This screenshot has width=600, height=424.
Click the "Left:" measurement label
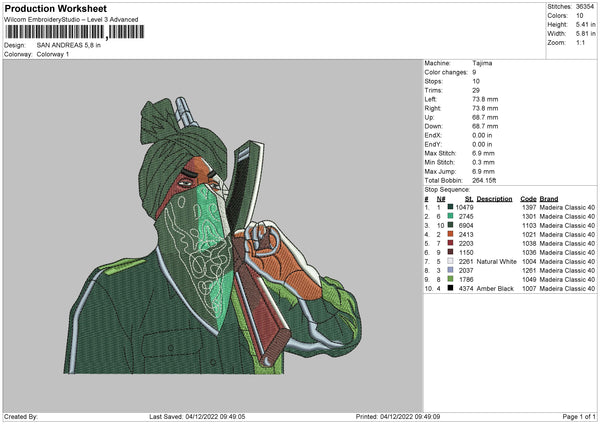430,99
